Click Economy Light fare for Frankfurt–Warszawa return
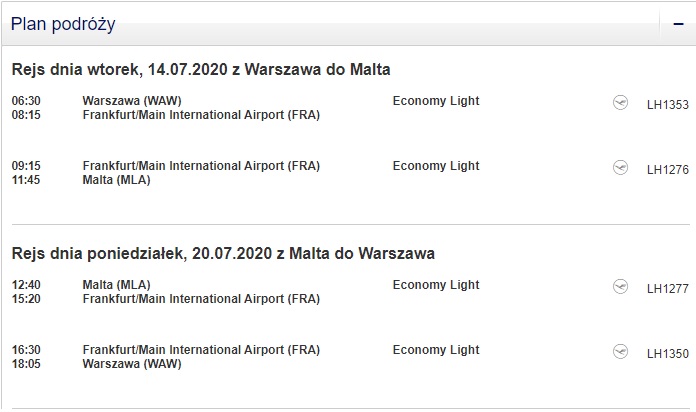 tap(436, 350)
